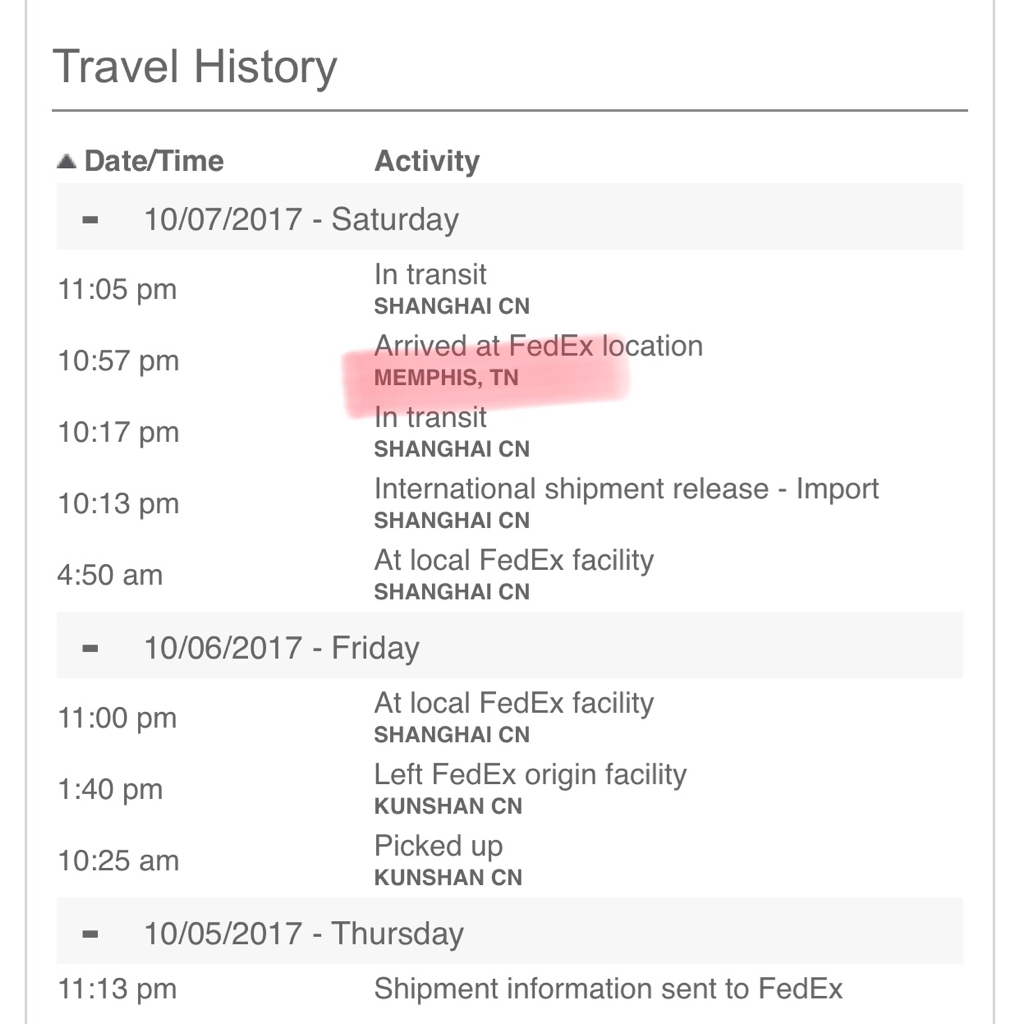Screen dimensions: 1019x1024
Task: Select International shipment release - Import entry
Action: [x=510, y=503]
